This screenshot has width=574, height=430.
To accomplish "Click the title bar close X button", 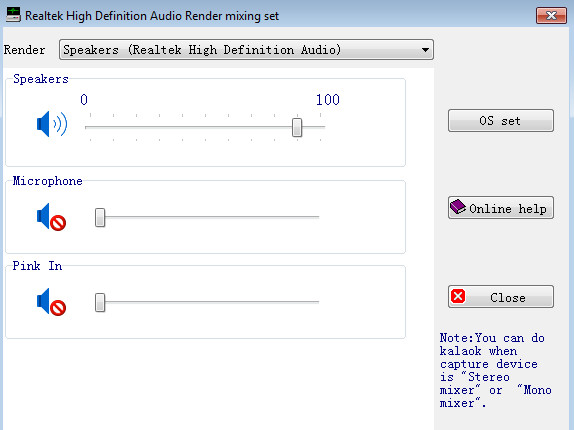I will pyautogui.click(x=551, y=16).
